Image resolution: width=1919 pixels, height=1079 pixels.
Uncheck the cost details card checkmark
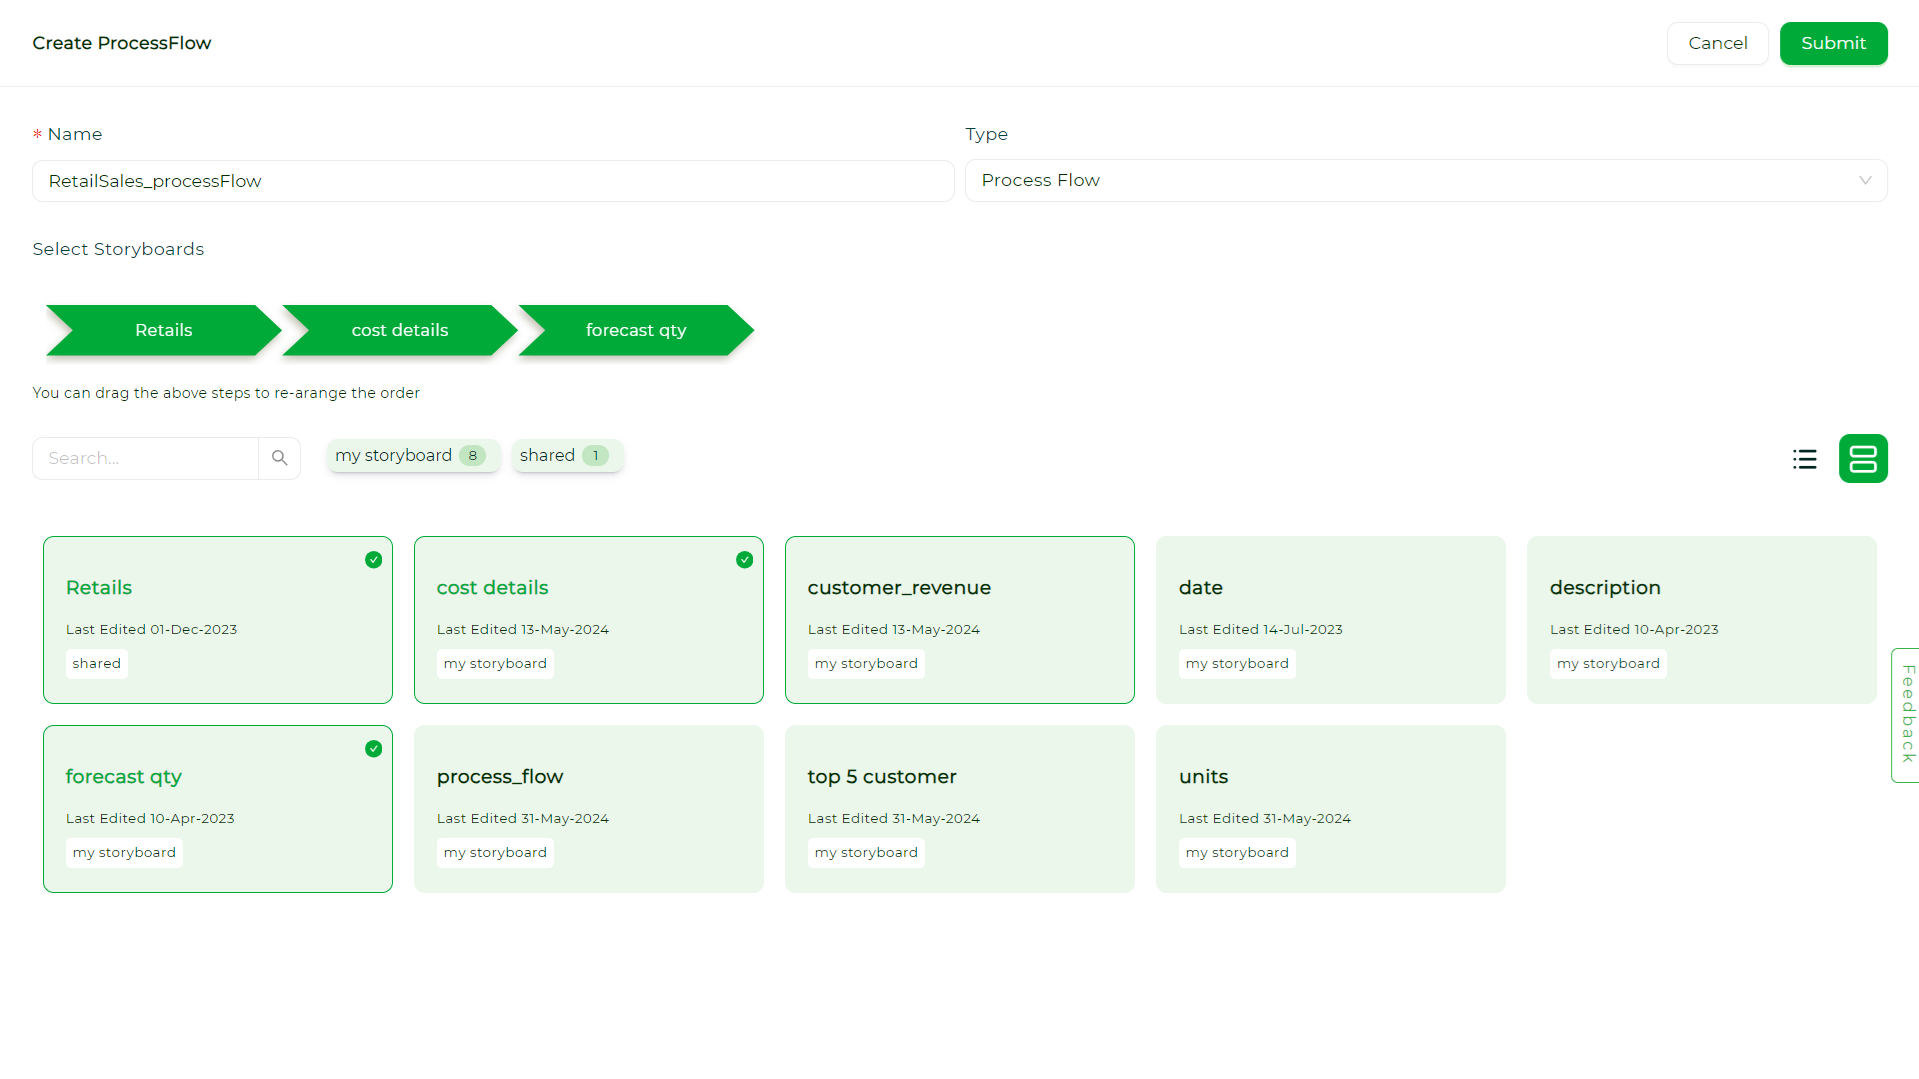click(745, 560)
